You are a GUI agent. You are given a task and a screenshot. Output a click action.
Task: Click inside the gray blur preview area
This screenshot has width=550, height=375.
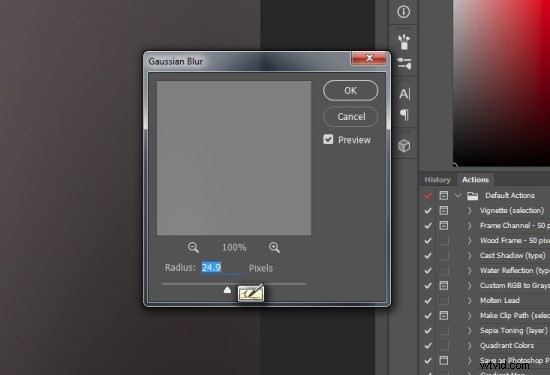[x=234, y=158]
